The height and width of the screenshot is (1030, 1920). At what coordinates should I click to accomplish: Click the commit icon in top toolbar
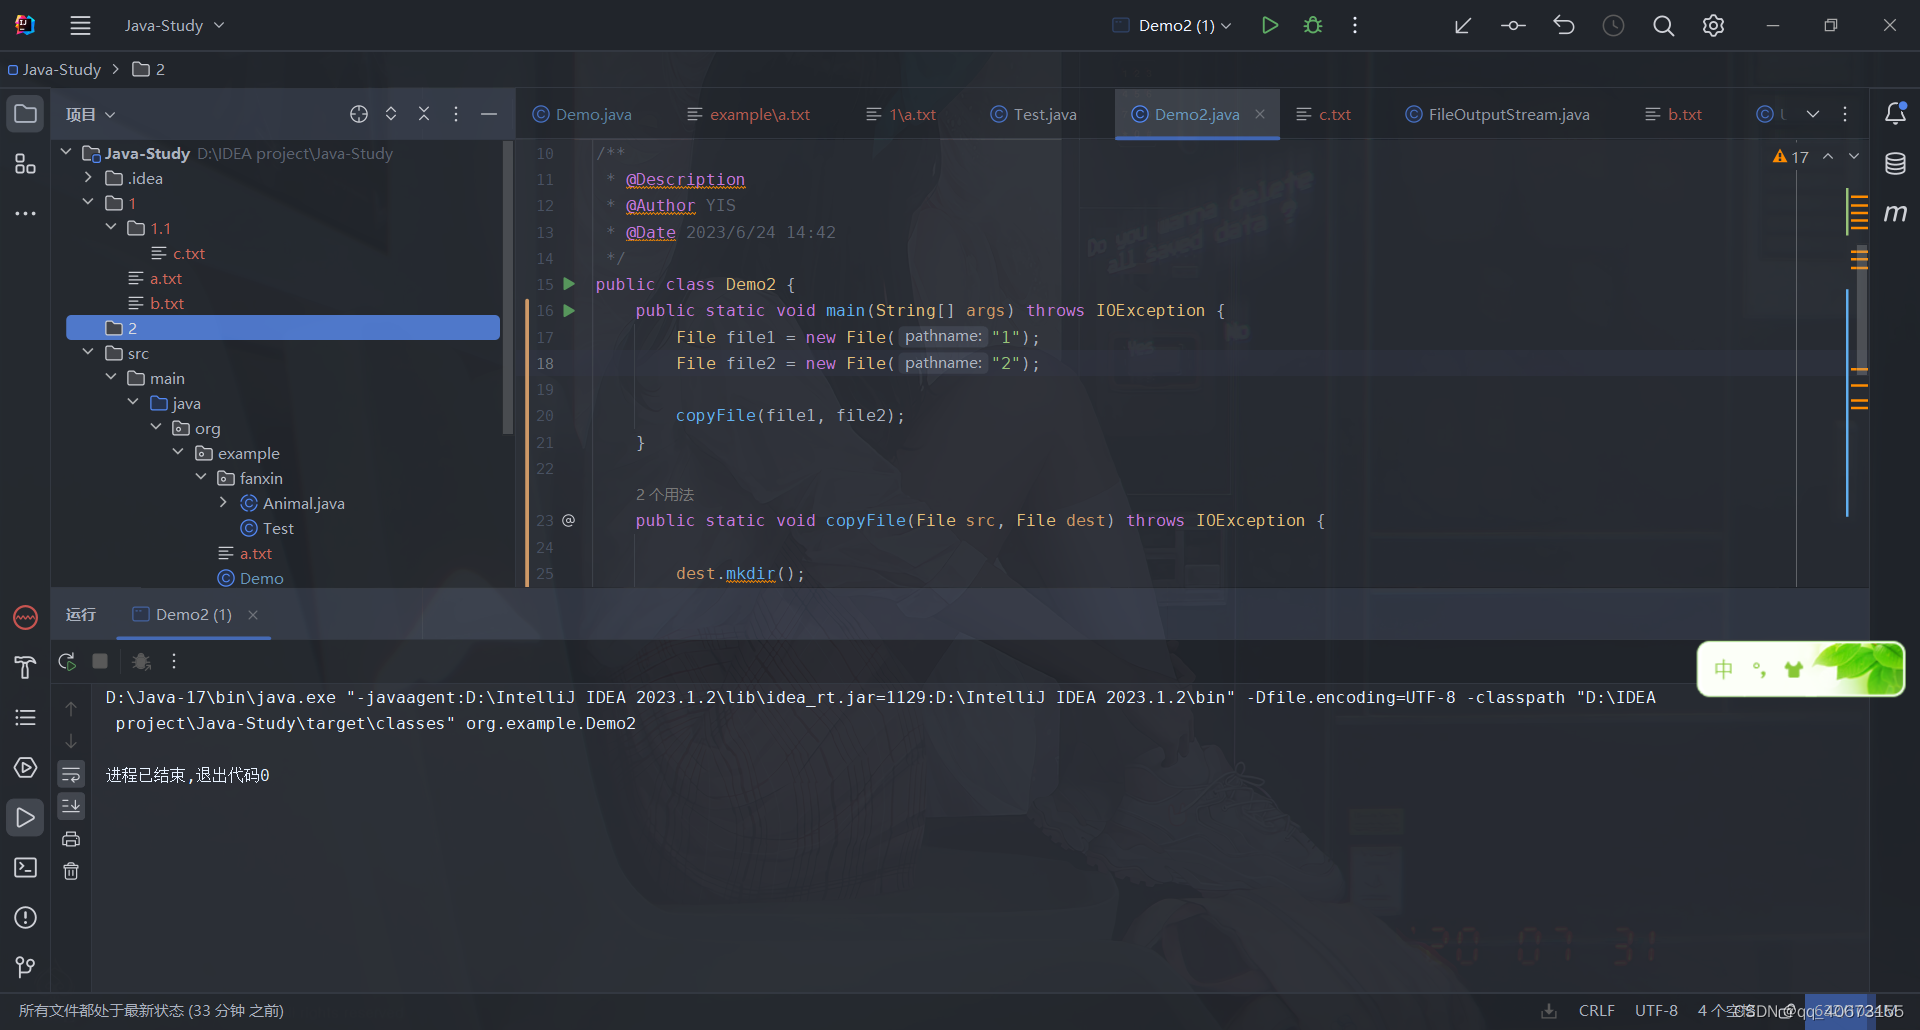click(x=1513, y=26)
